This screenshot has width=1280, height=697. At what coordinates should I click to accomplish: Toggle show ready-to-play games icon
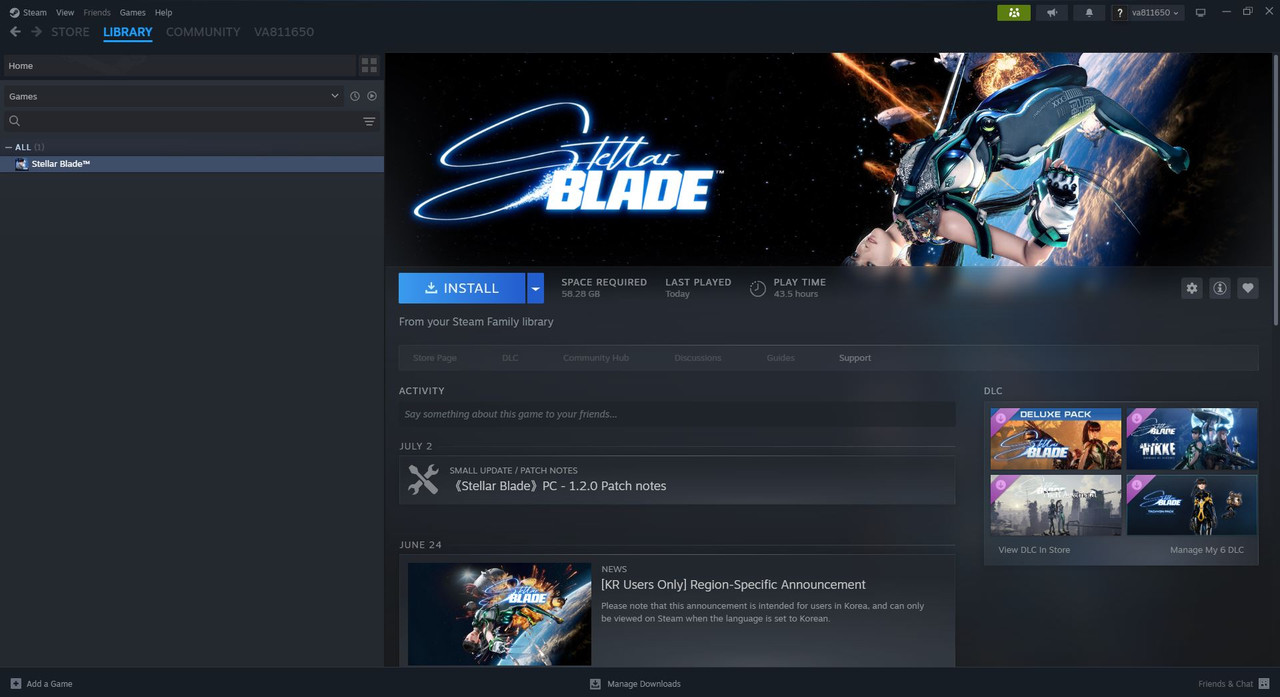click(x=372, y=96)
